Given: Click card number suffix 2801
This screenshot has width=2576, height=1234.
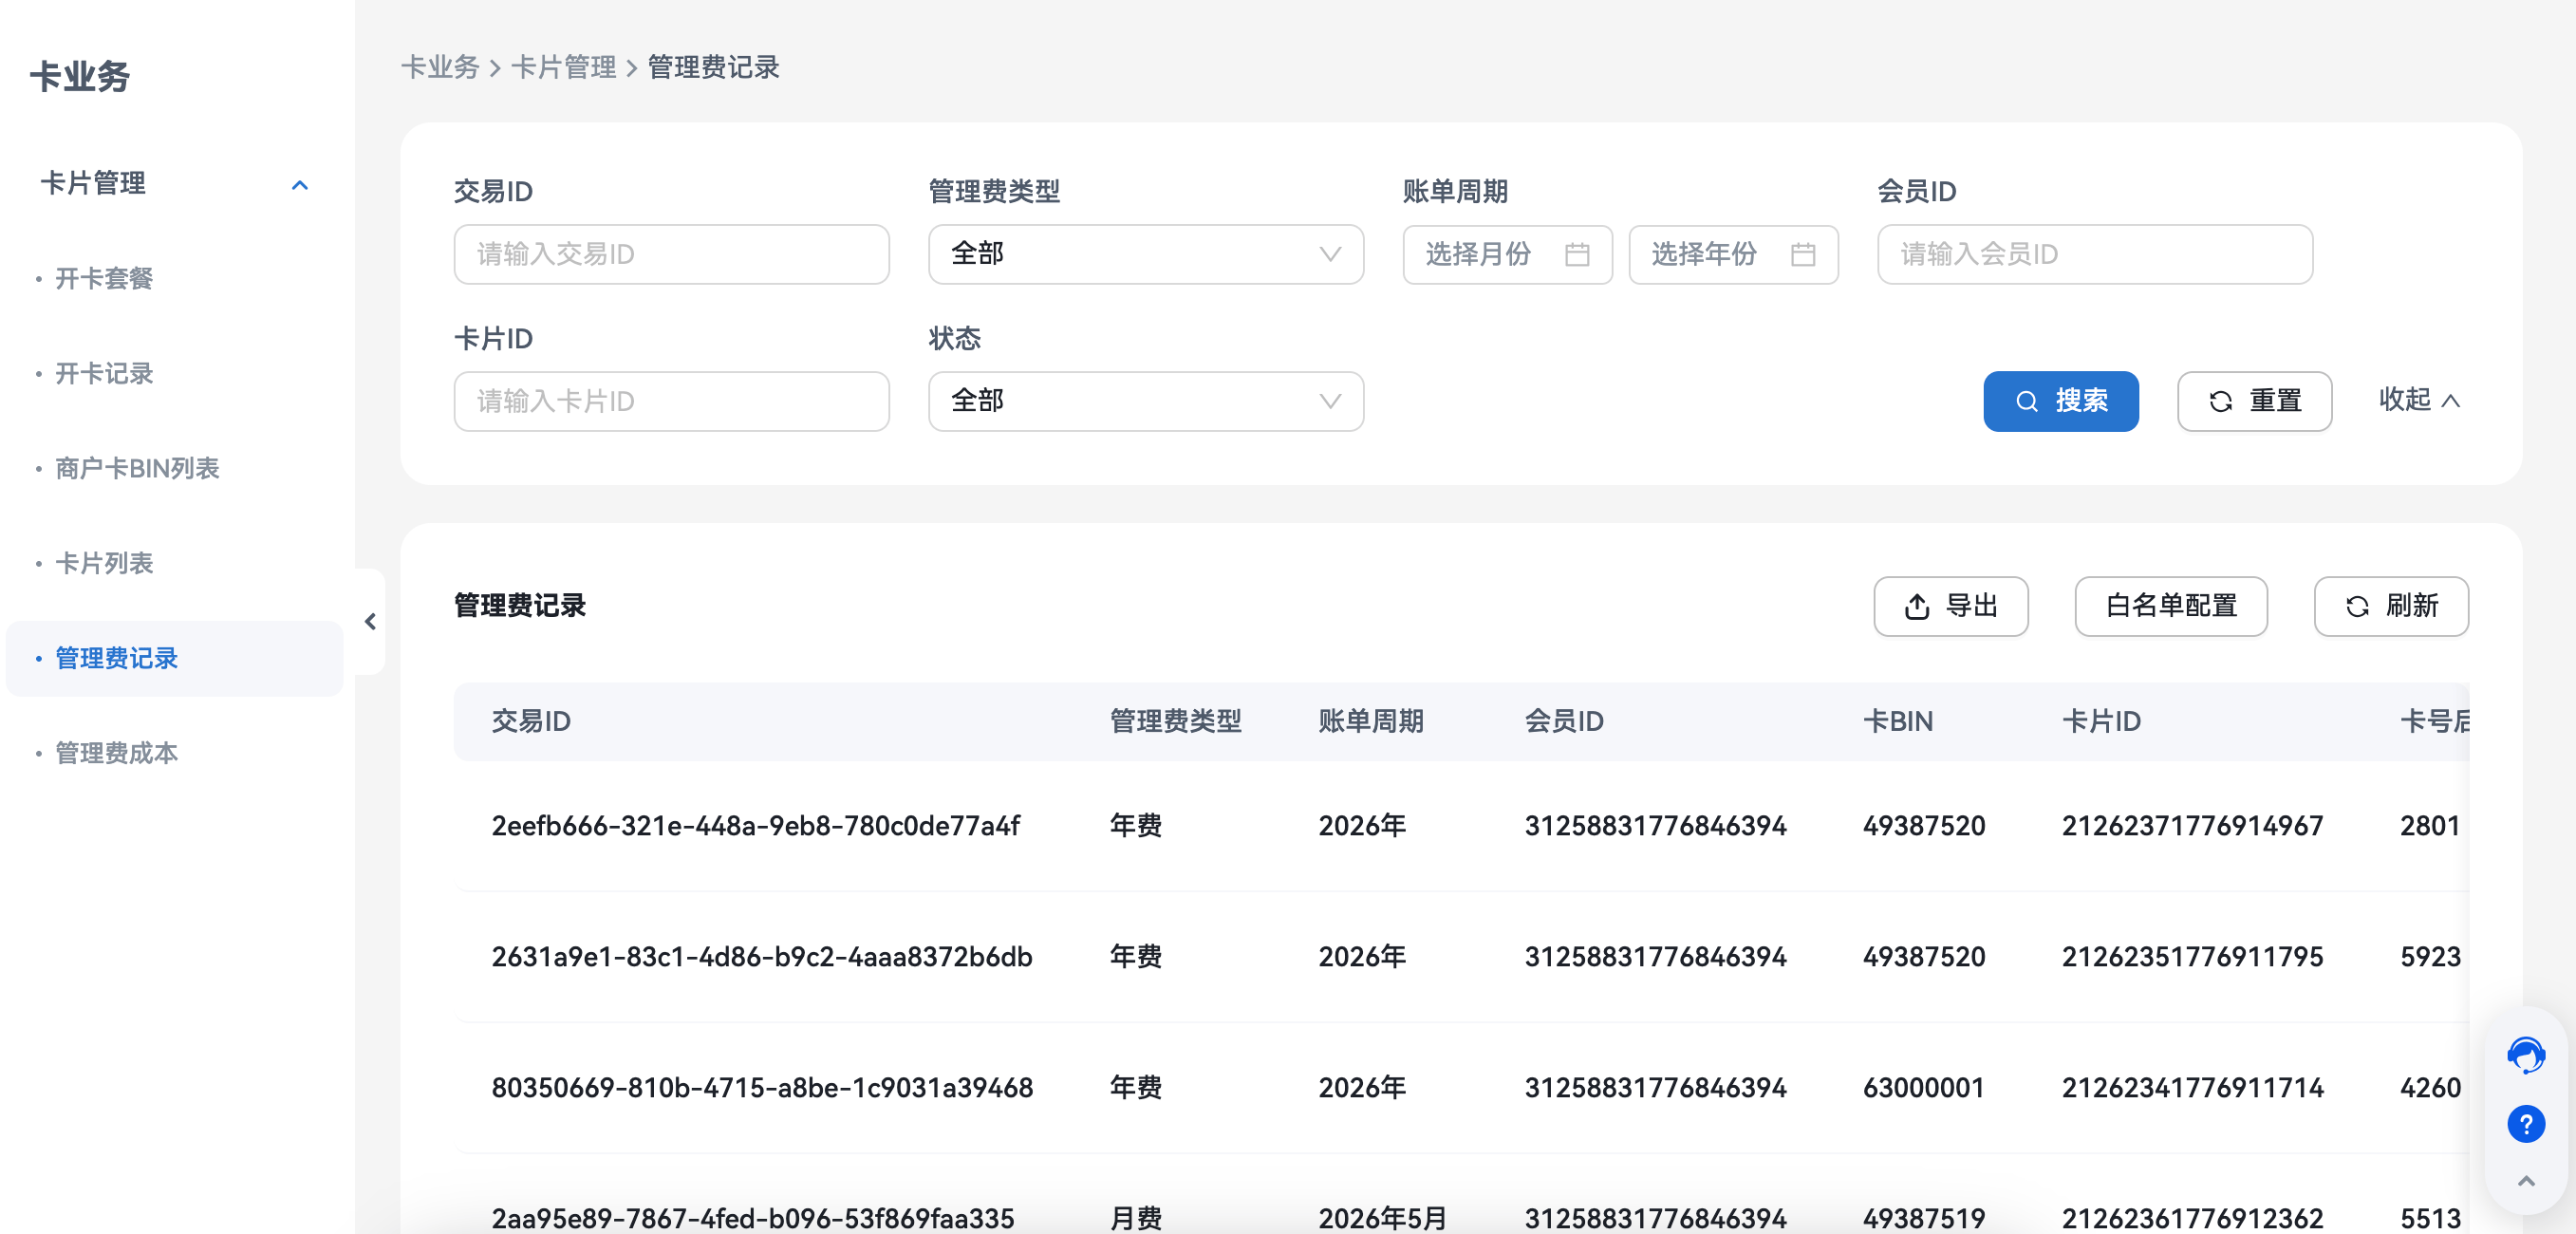Looking at the screenshot, I should (x=2429, y=826).
